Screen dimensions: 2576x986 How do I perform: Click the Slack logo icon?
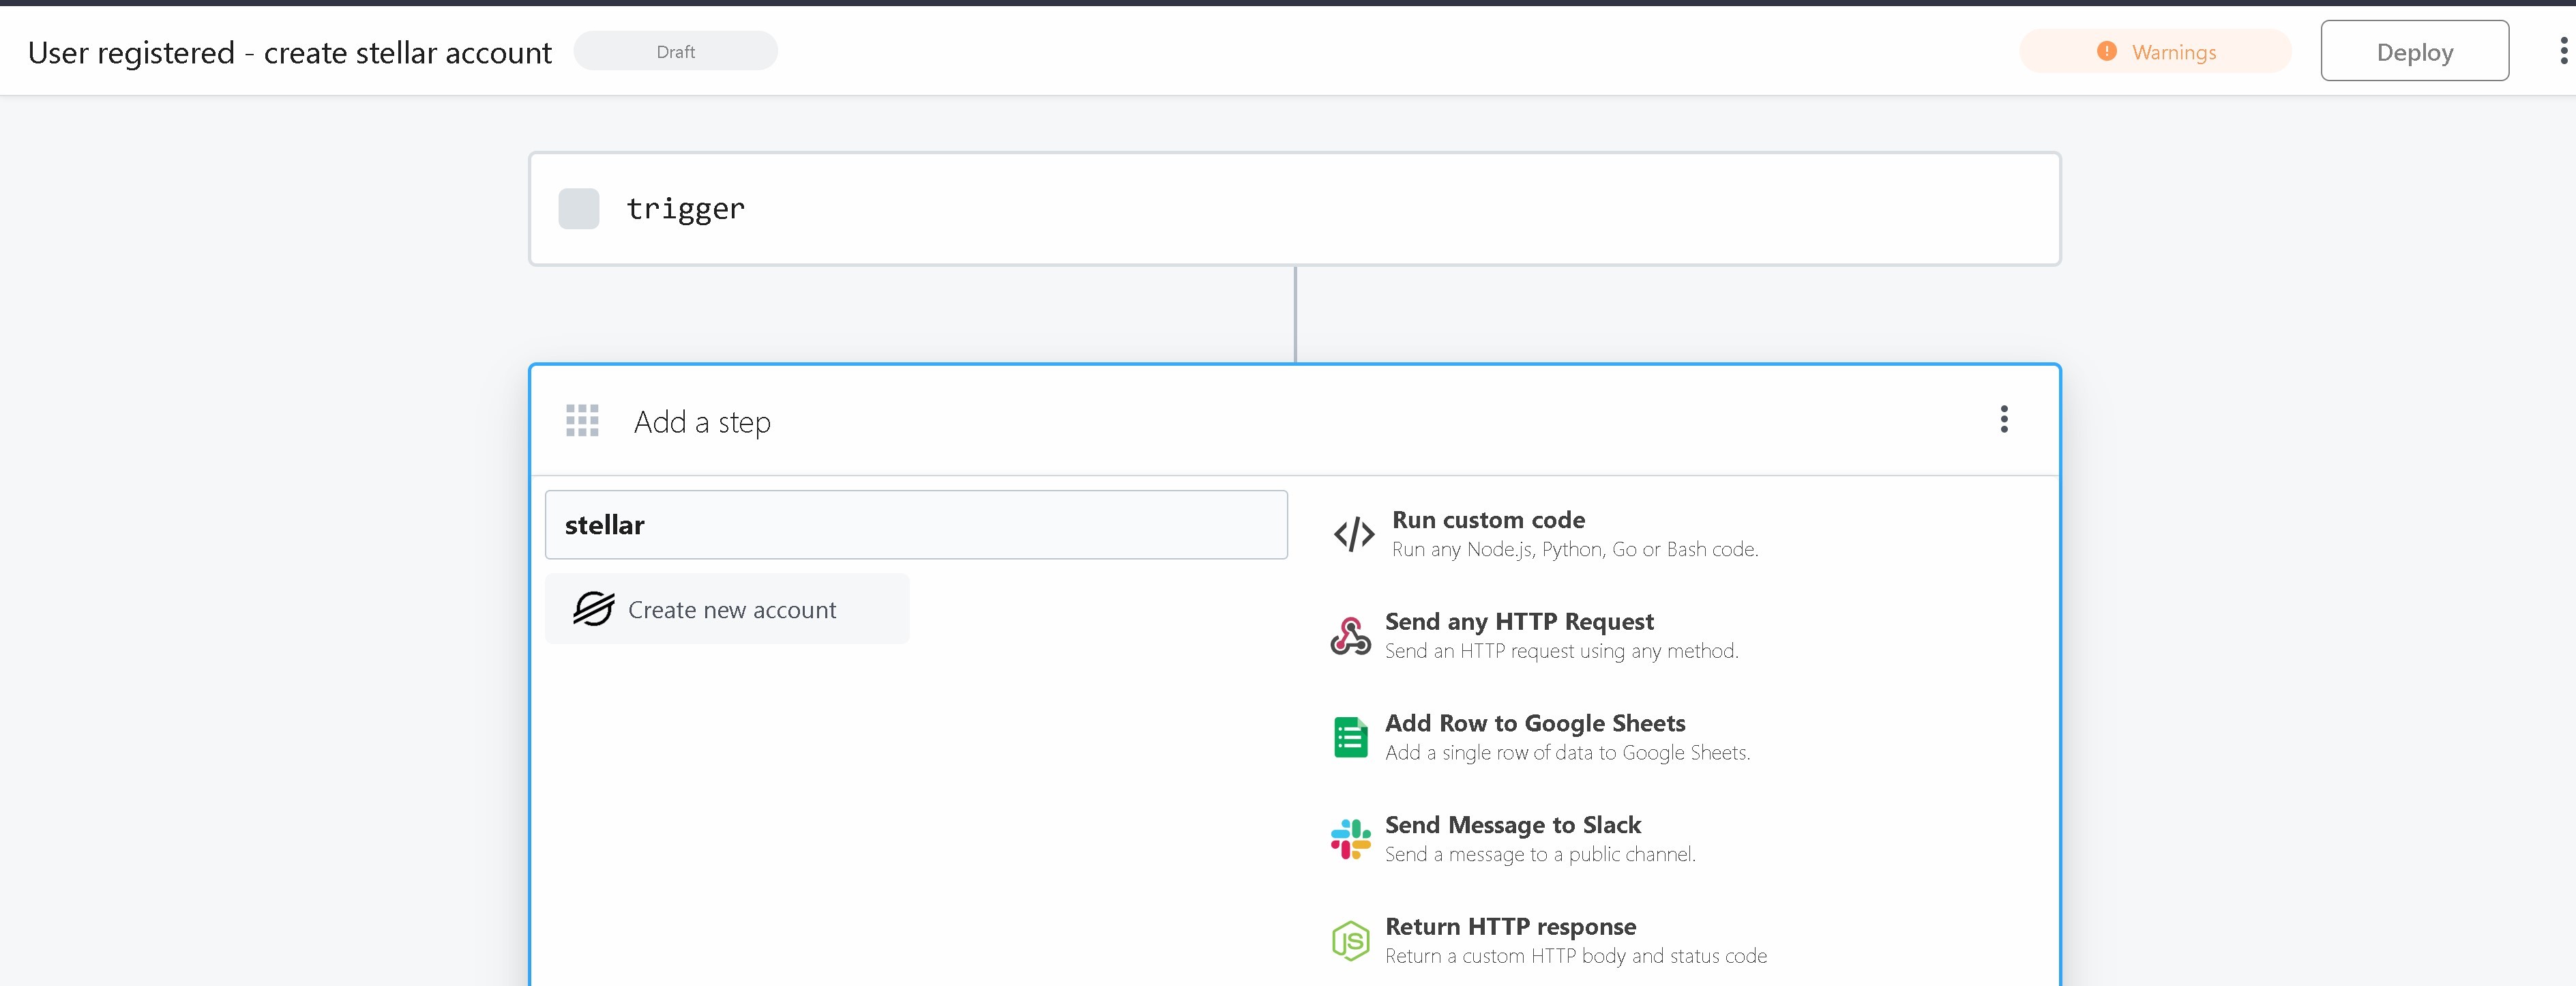coord(1350,839)
